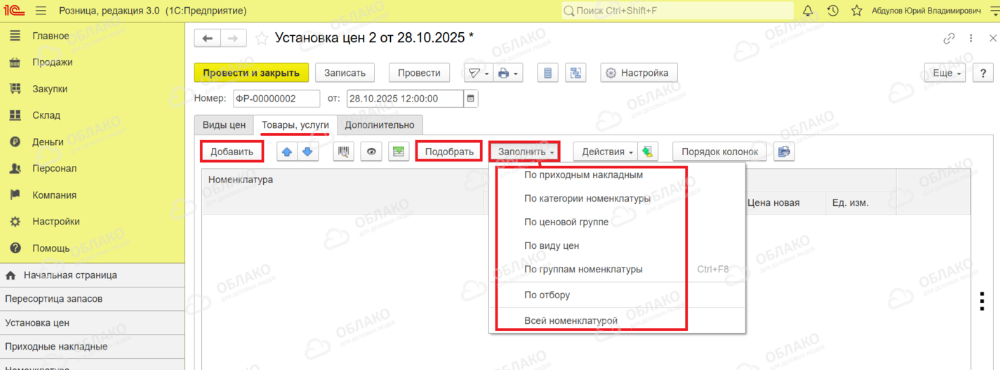This screenshot has width=1000, height=370.
Task: Open help question mark button
Action: 983,73
